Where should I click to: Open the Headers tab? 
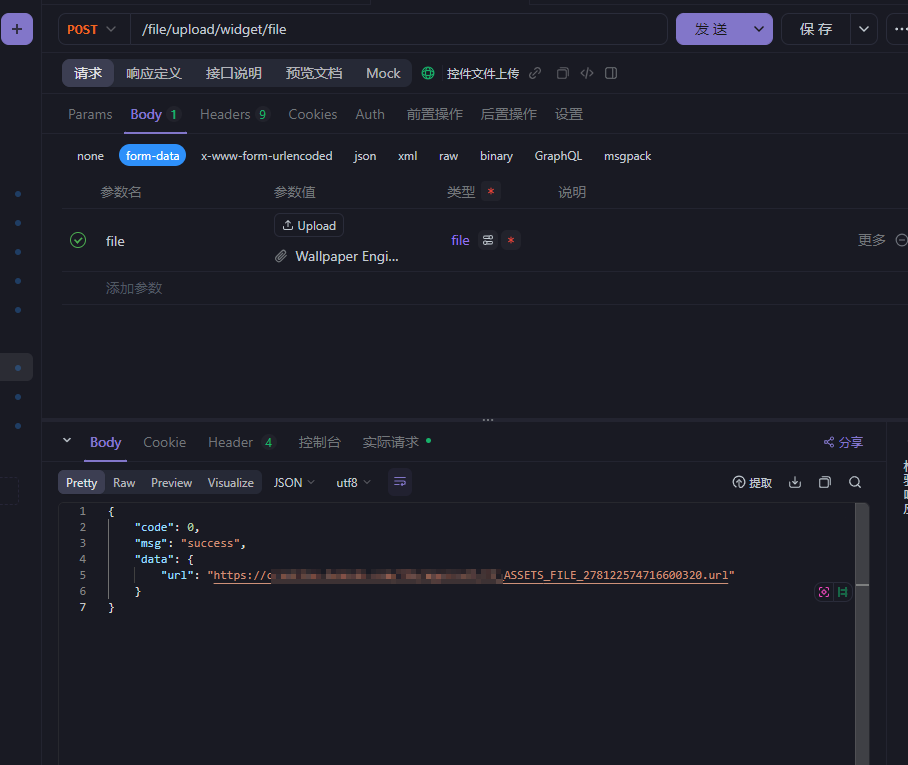[x=235, y=114]
